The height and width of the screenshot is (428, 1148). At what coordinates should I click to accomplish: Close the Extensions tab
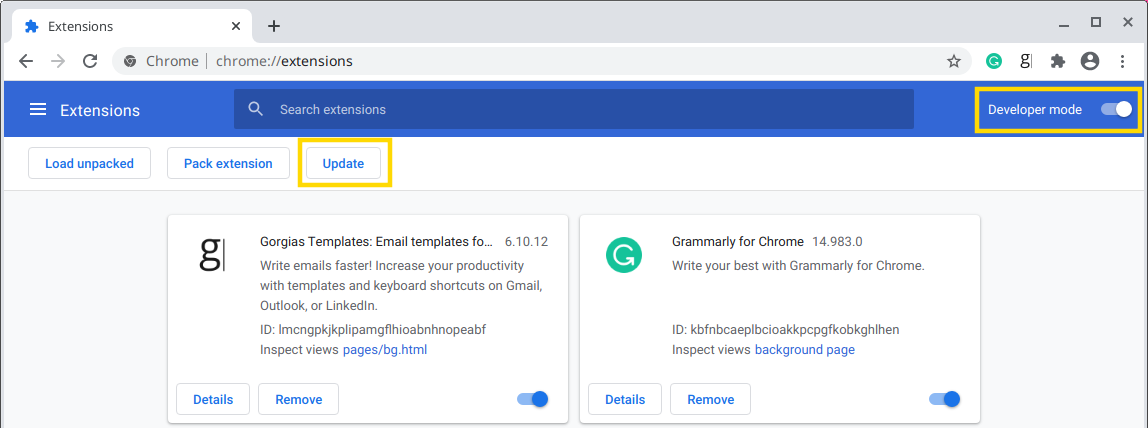236,26
